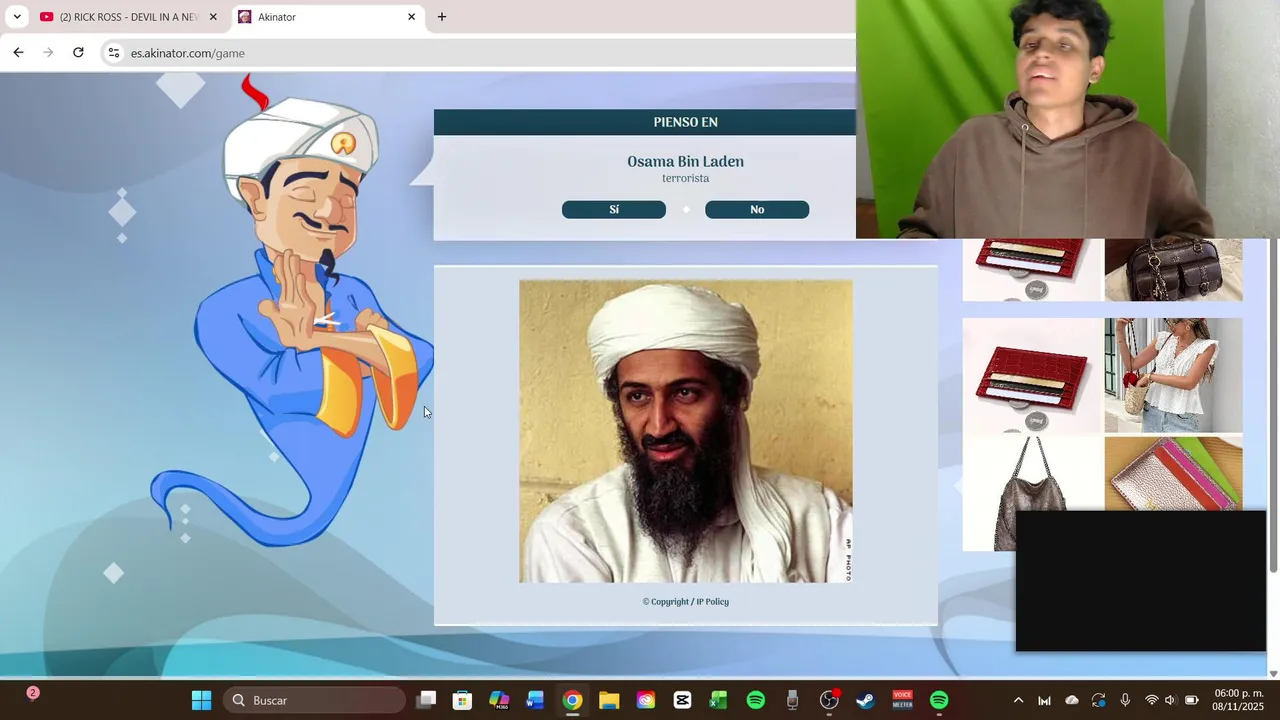Viewport: 1280px width, 720px height.
Task: Open OBS Studio from the taskbar
Action: point(829,700)
